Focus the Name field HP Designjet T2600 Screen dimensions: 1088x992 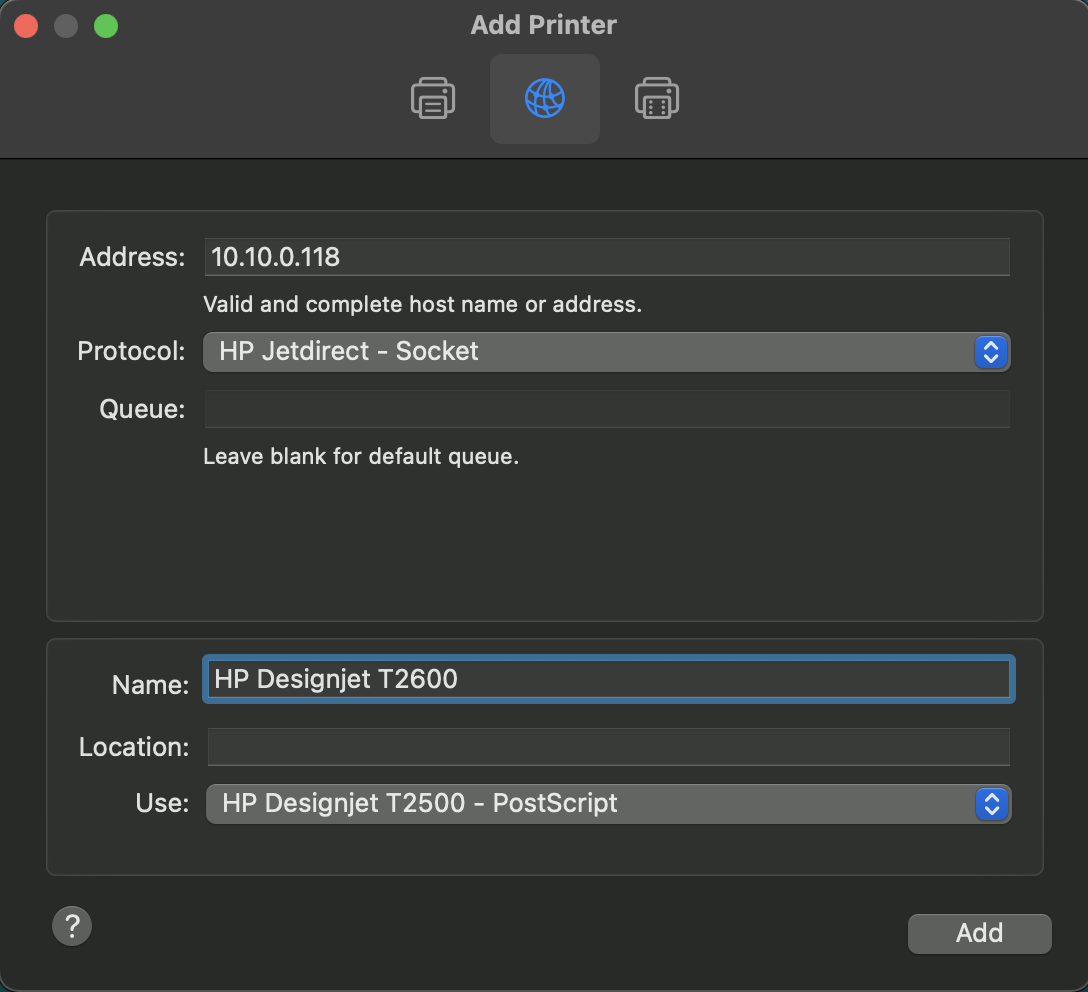point(609,679)
